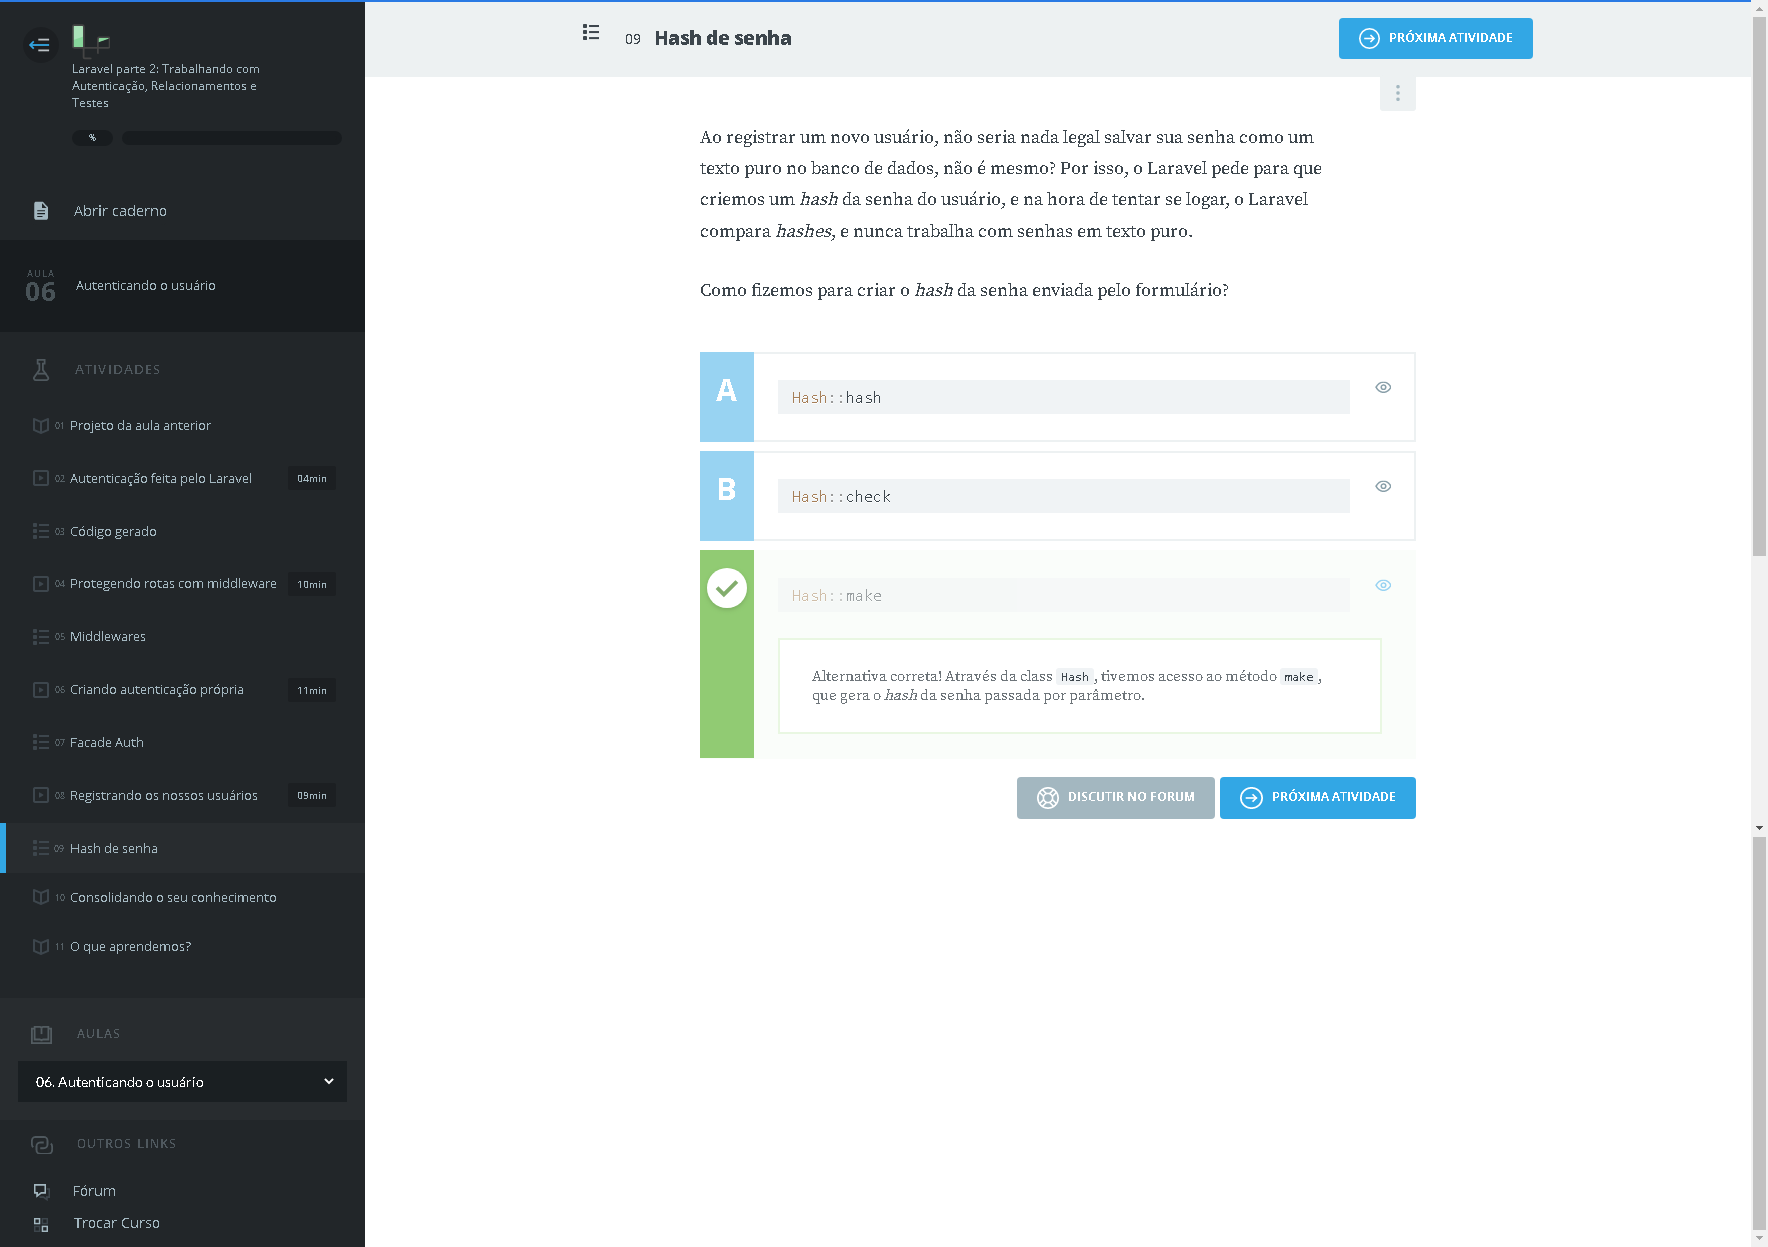Click the notebook icon for Abrir caderno

[41, 211]
